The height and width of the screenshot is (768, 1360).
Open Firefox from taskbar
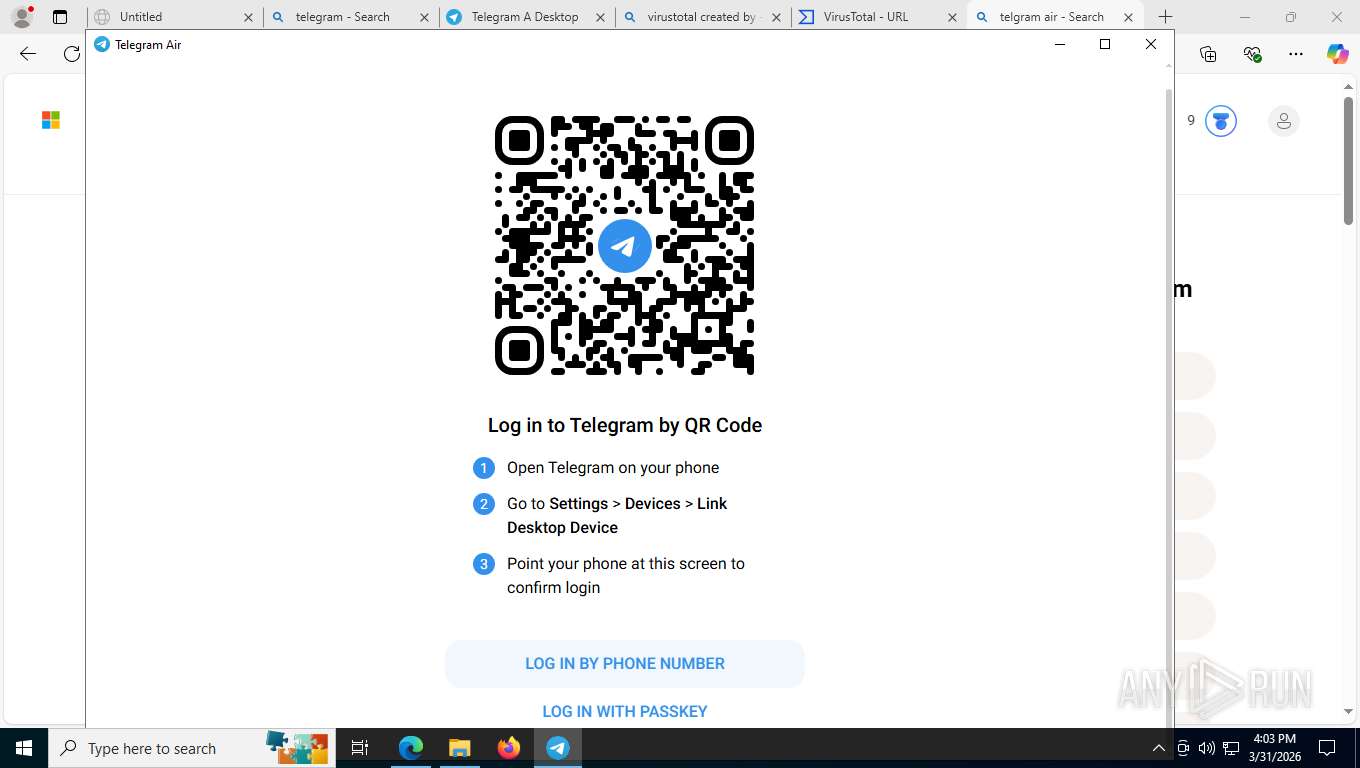click(x=509, y=748)
